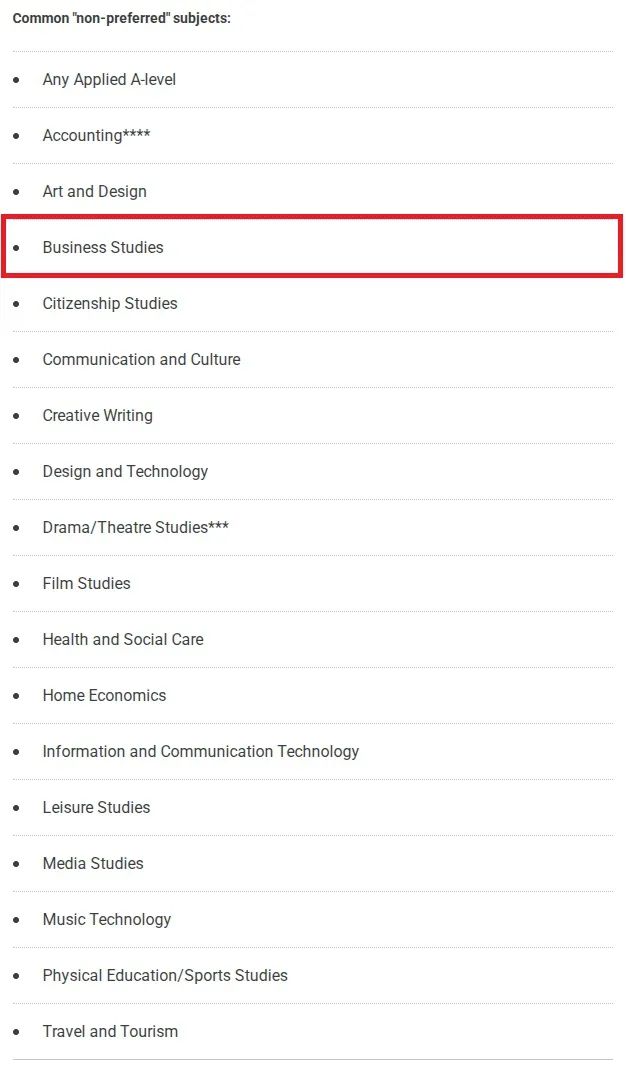Select the Music Technology entry
Image resolution: width=626 pixels, height=1066 pixels.
tap(106, 919)
